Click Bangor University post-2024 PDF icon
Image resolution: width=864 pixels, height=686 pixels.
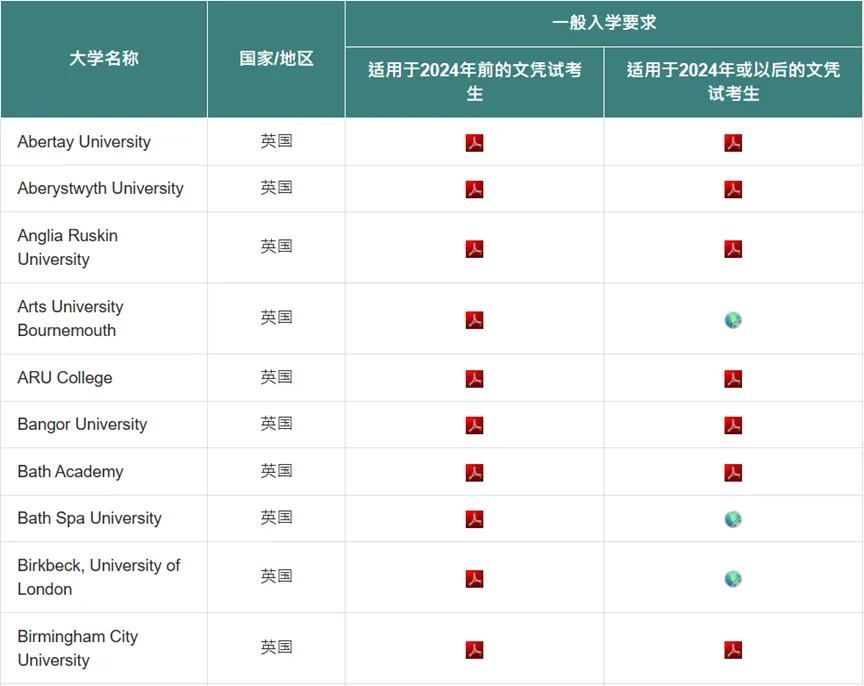[733, 424]
